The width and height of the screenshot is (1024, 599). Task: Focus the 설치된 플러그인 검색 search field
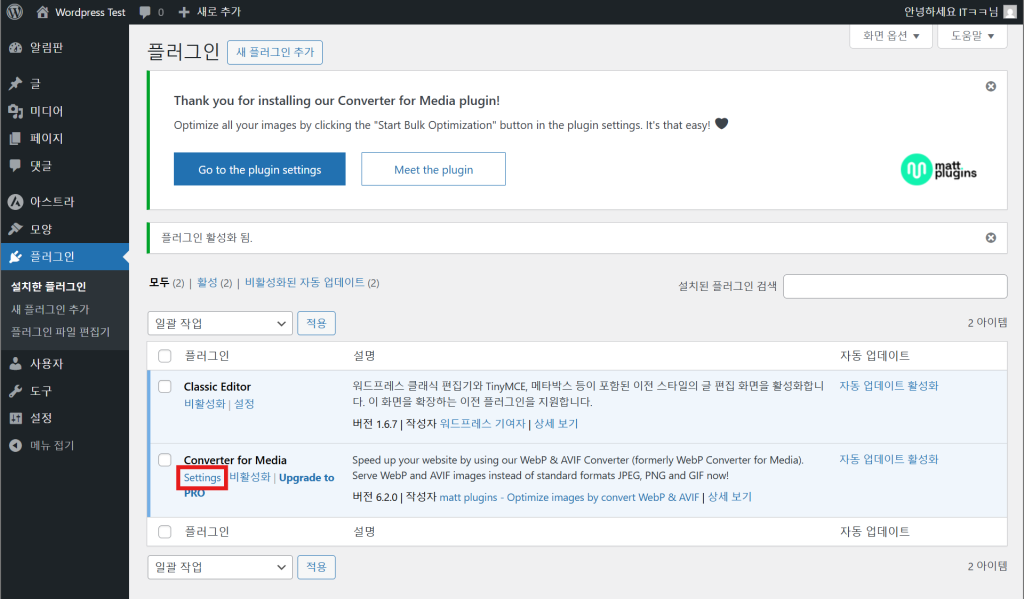[895, 286]
